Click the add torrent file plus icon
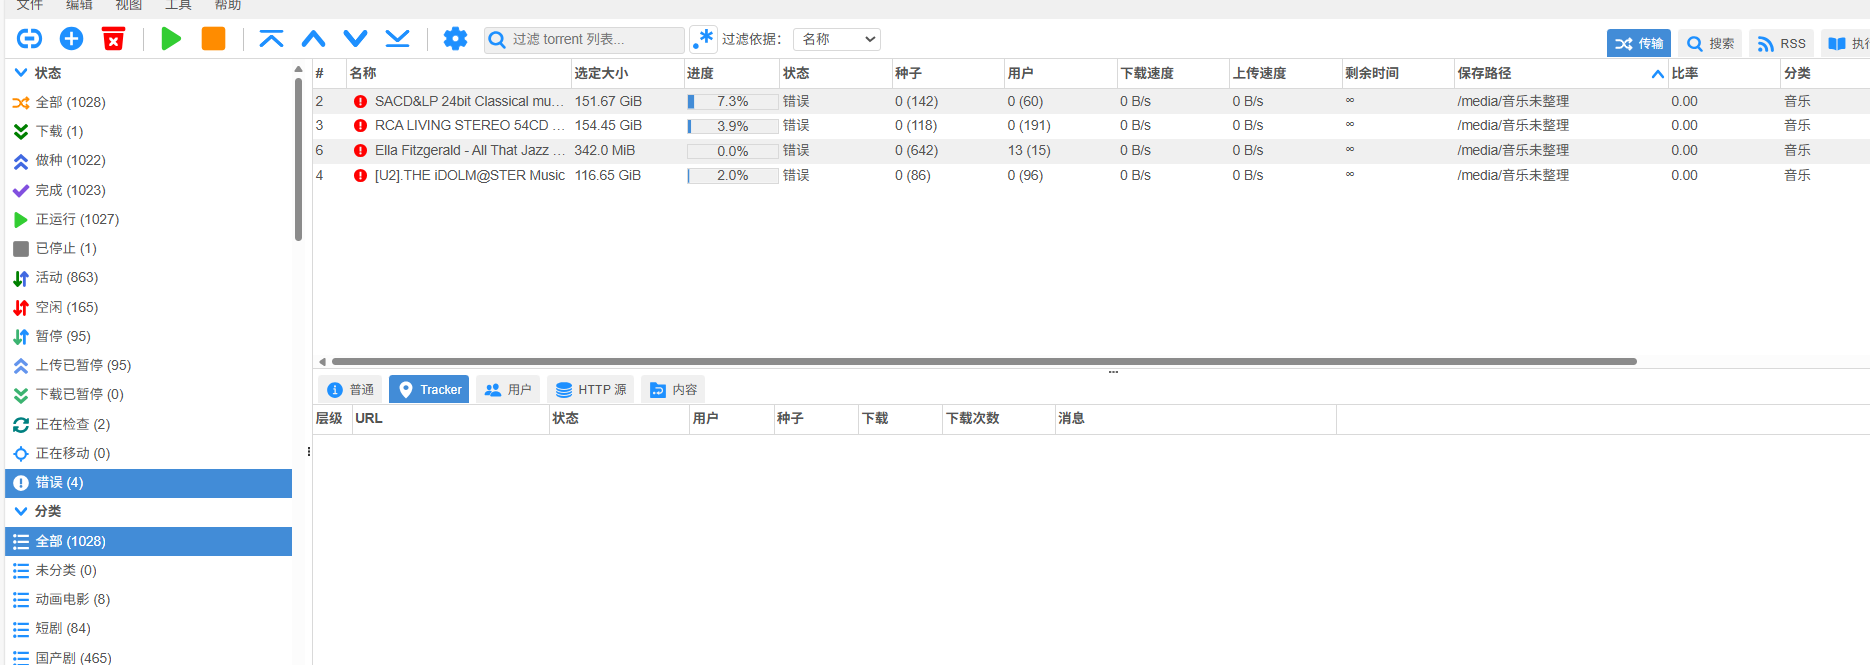Viewport: 1870px width, 665px height. tap(72, 39)
